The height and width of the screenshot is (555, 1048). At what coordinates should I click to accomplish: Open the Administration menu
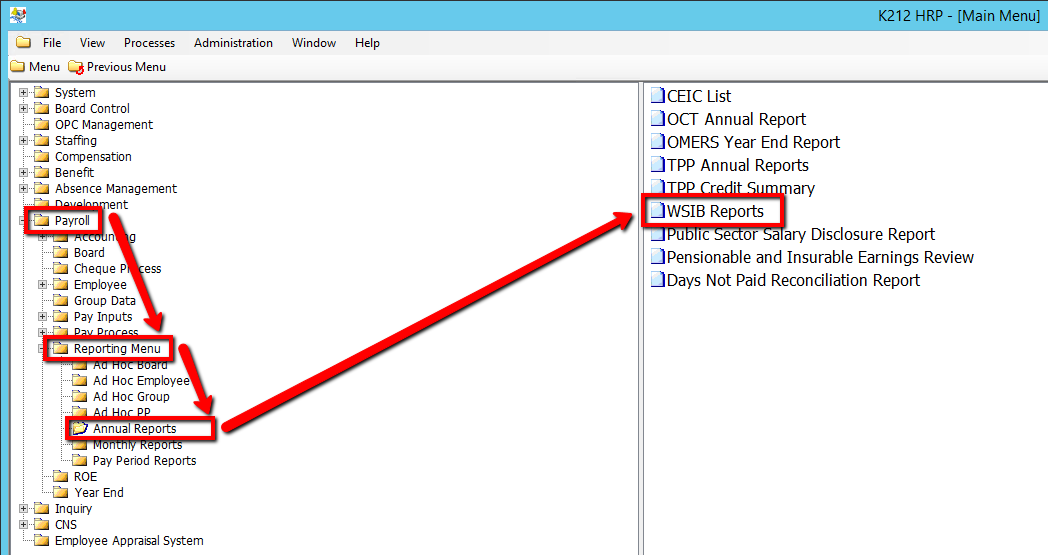pos(233,43)
